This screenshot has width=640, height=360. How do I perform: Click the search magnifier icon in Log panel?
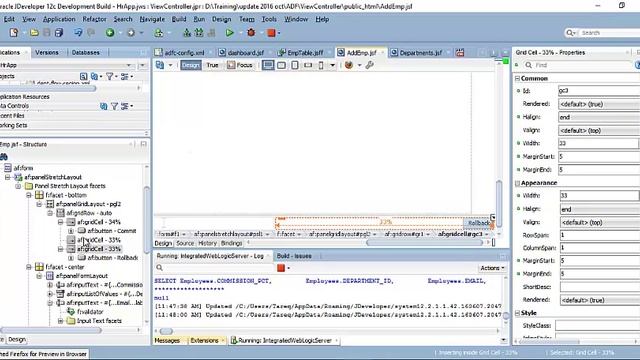(160, 268)
